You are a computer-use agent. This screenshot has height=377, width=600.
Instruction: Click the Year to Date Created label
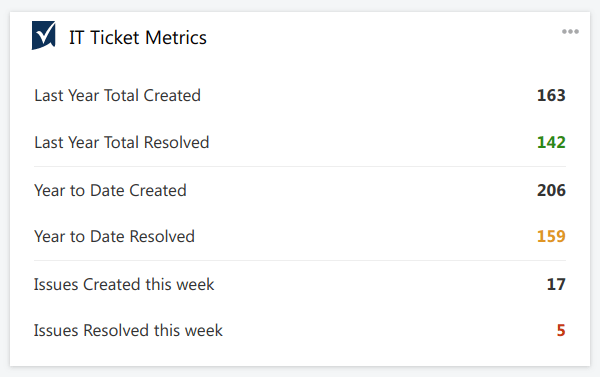click(110, 190)
